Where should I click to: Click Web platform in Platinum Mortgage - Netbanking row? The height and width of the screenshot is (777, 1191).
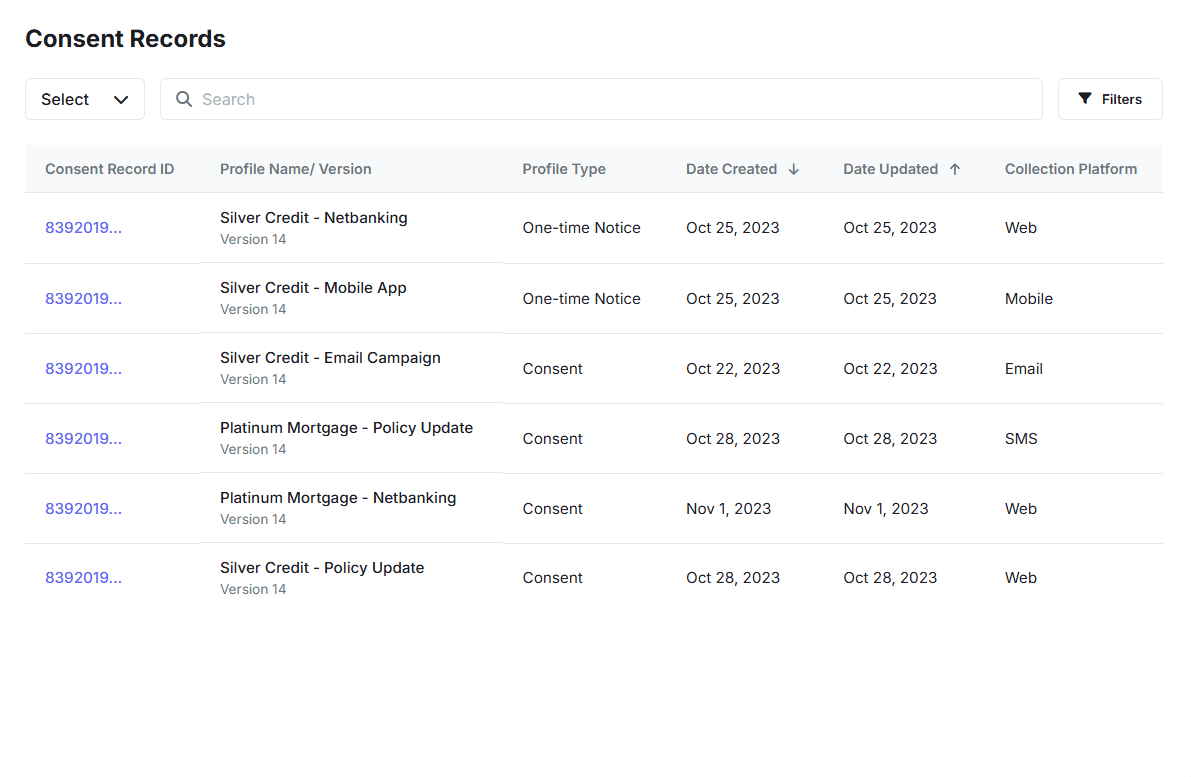point(1020,508)
